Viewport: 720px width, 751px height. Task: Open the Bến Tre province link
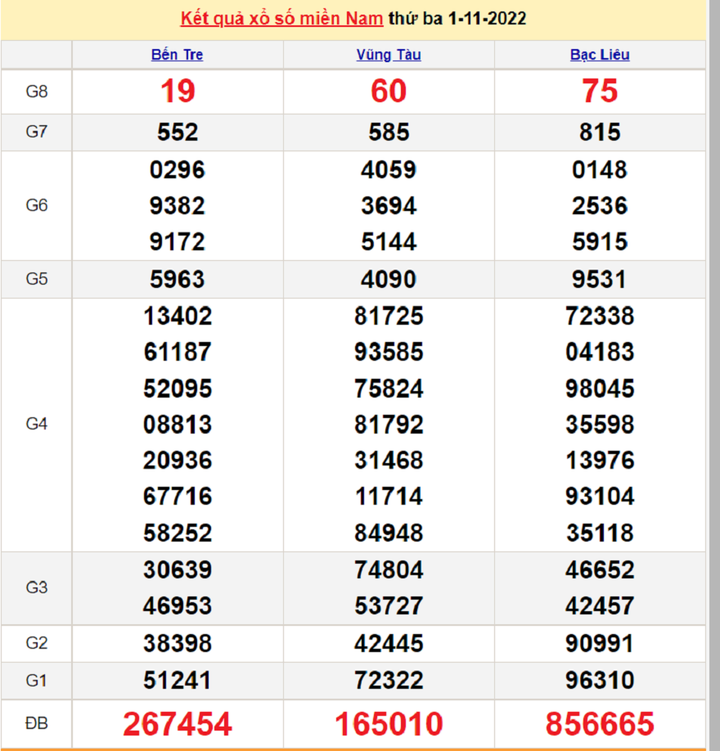pyautogui.click(x=178, y=55)
